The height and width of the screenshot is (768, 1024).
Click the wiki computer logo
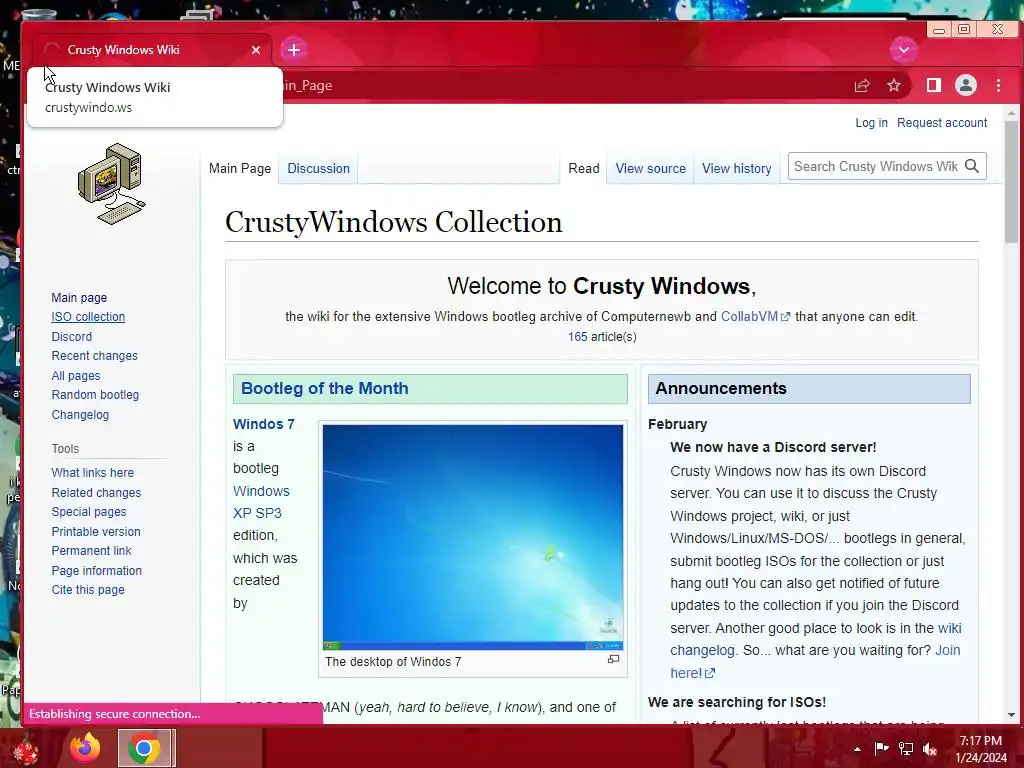tap(112, 184)
